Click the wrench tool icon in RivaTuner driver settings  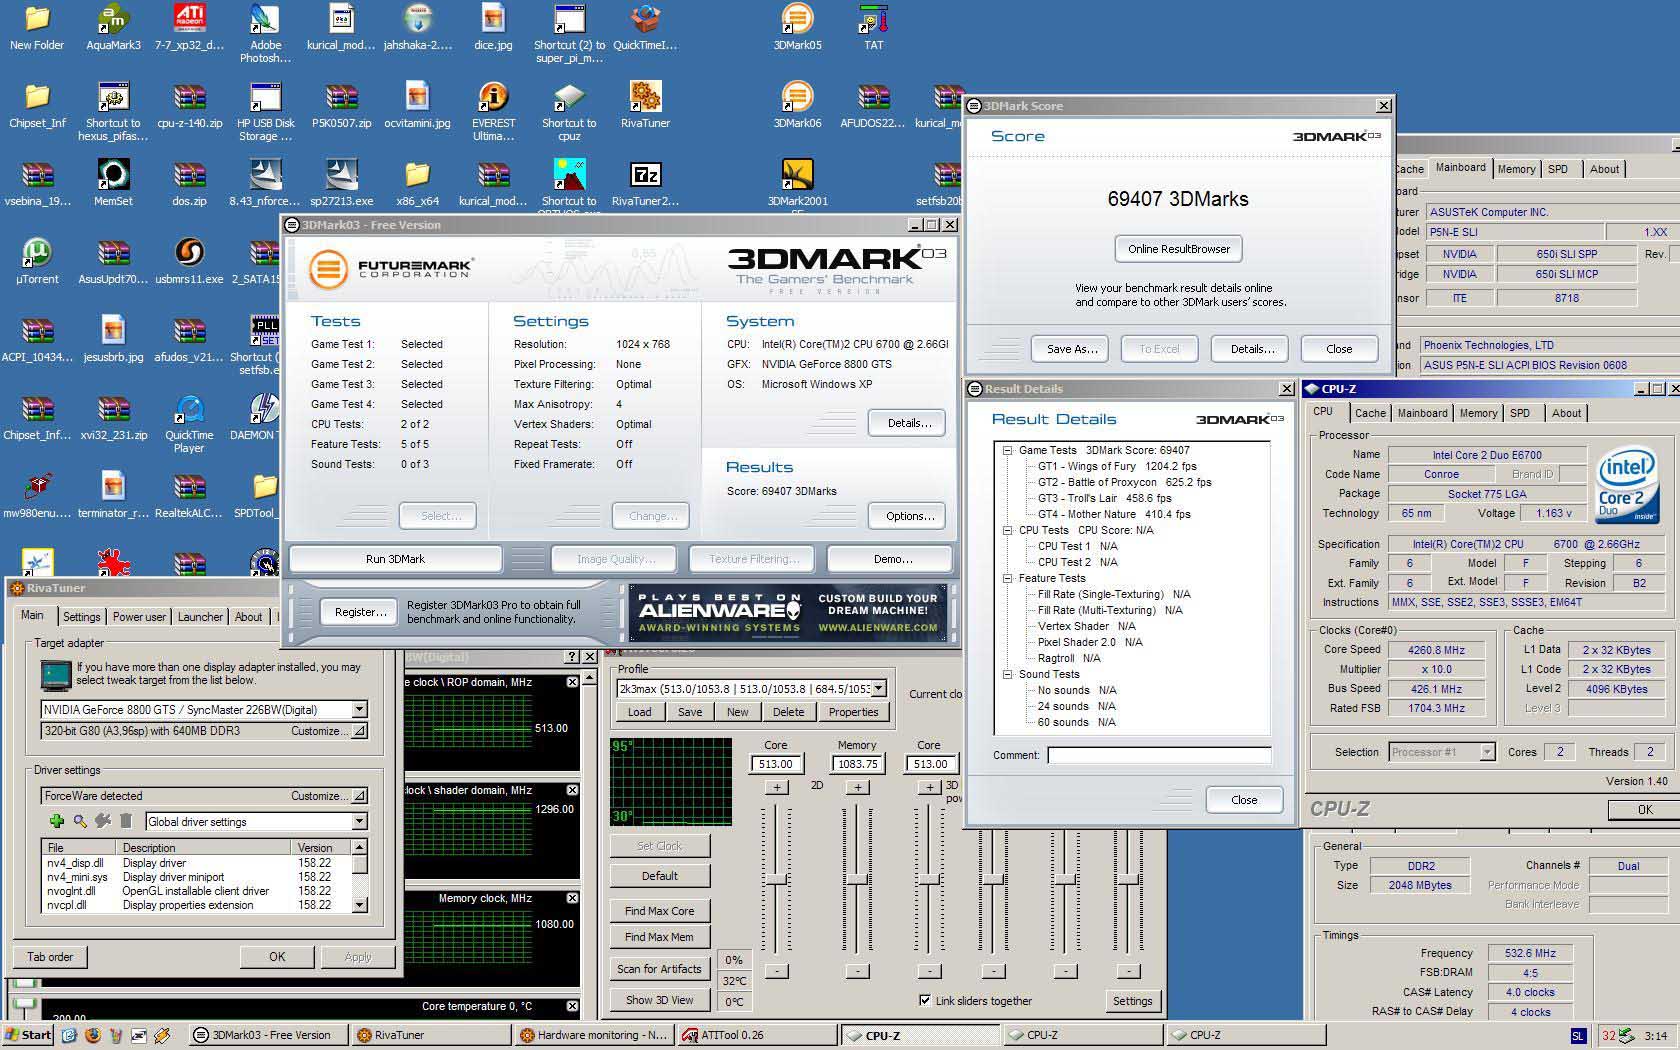[103, 821]
